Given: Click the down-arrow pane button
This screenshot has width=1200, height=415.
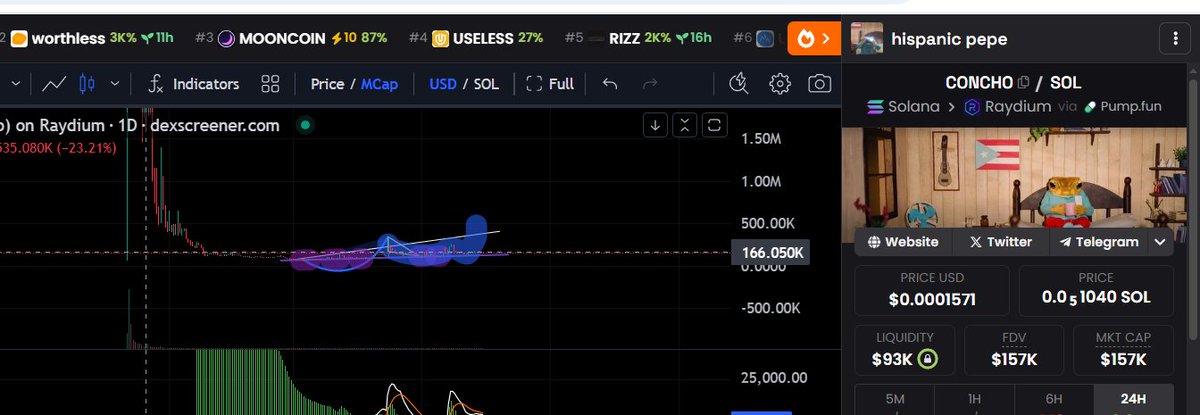Looking at the screenshot, I should 655,125.
